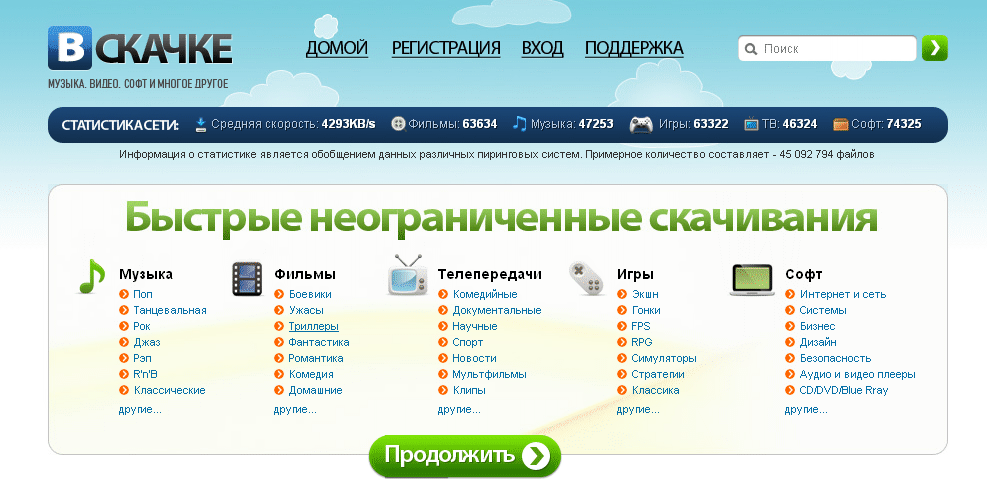Select the Триллеры film genre link
The image size is (987, 485).
tap(313, 326)
